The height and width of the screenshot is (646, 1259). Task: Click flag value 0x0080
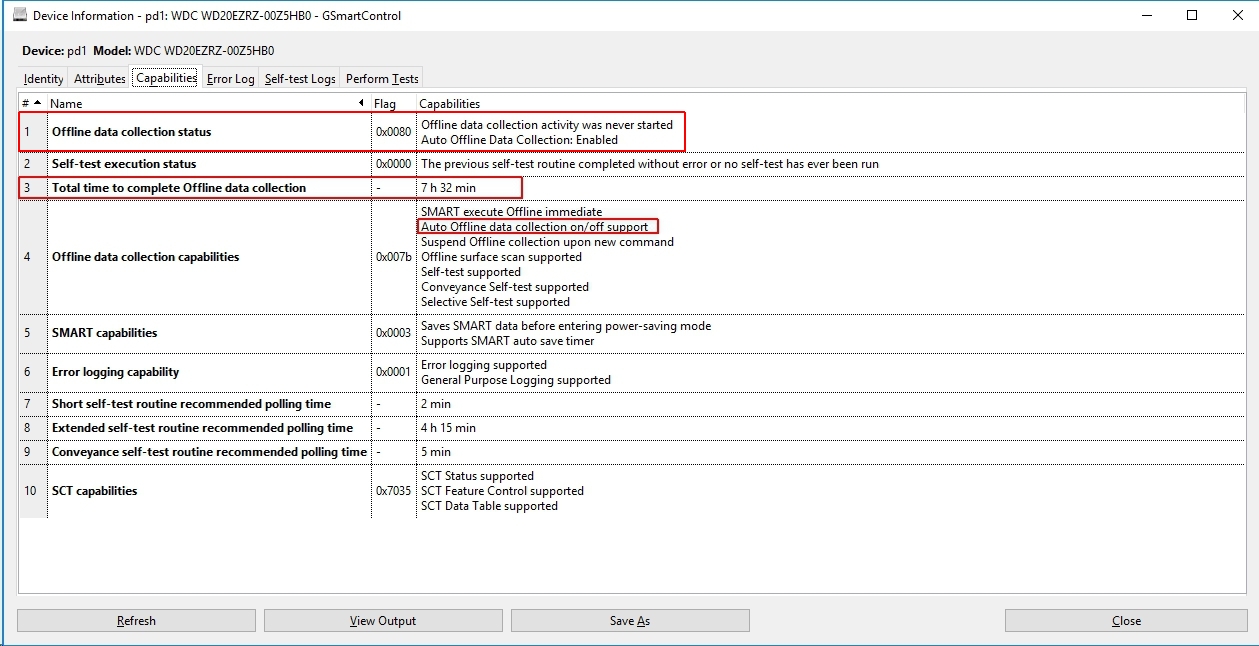coord(393,132)
